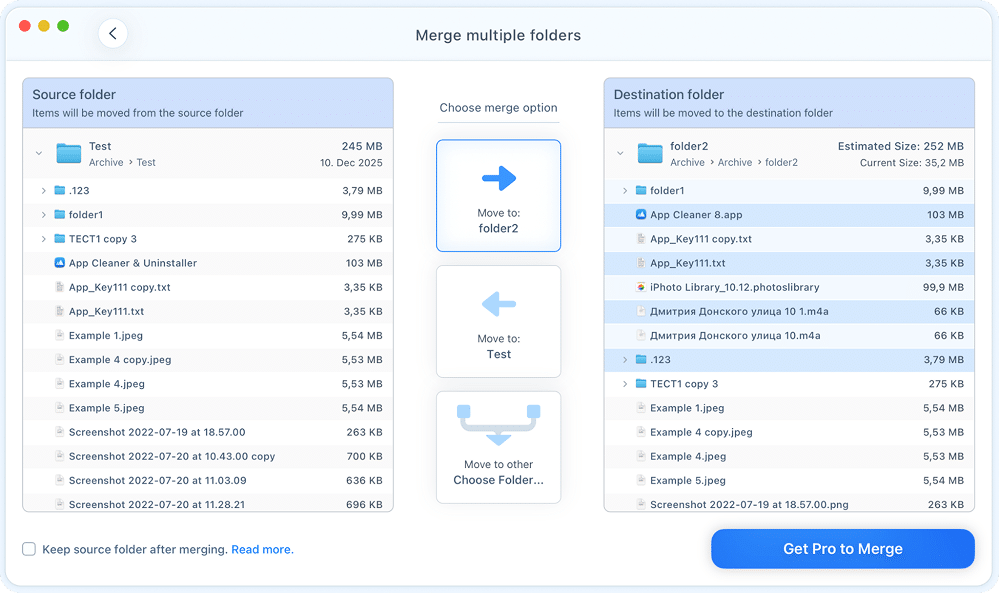This screenshot has width=999, height=593.
Task: Expand TECT1 copy 3 in destination list
Action: [x=624, y=384]
